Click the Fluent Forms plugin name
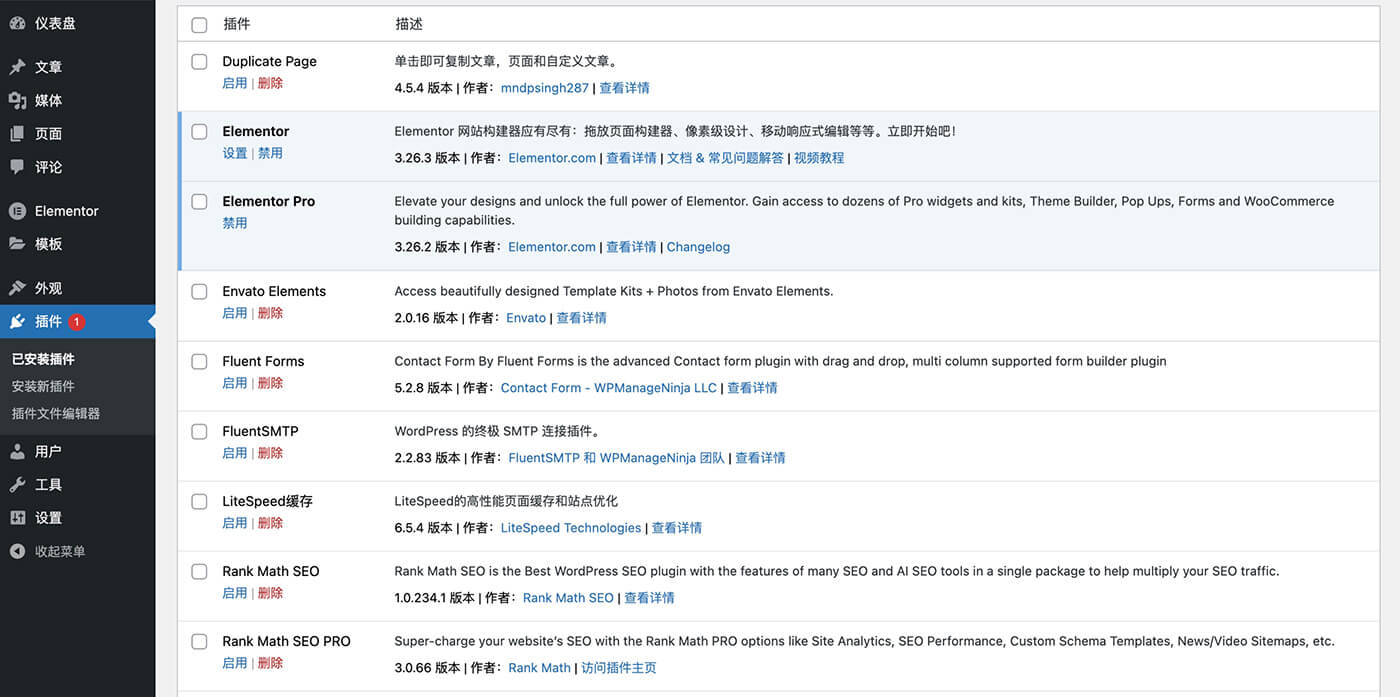The height and width of the screenshot is (697, 1400). coord(263,362)
